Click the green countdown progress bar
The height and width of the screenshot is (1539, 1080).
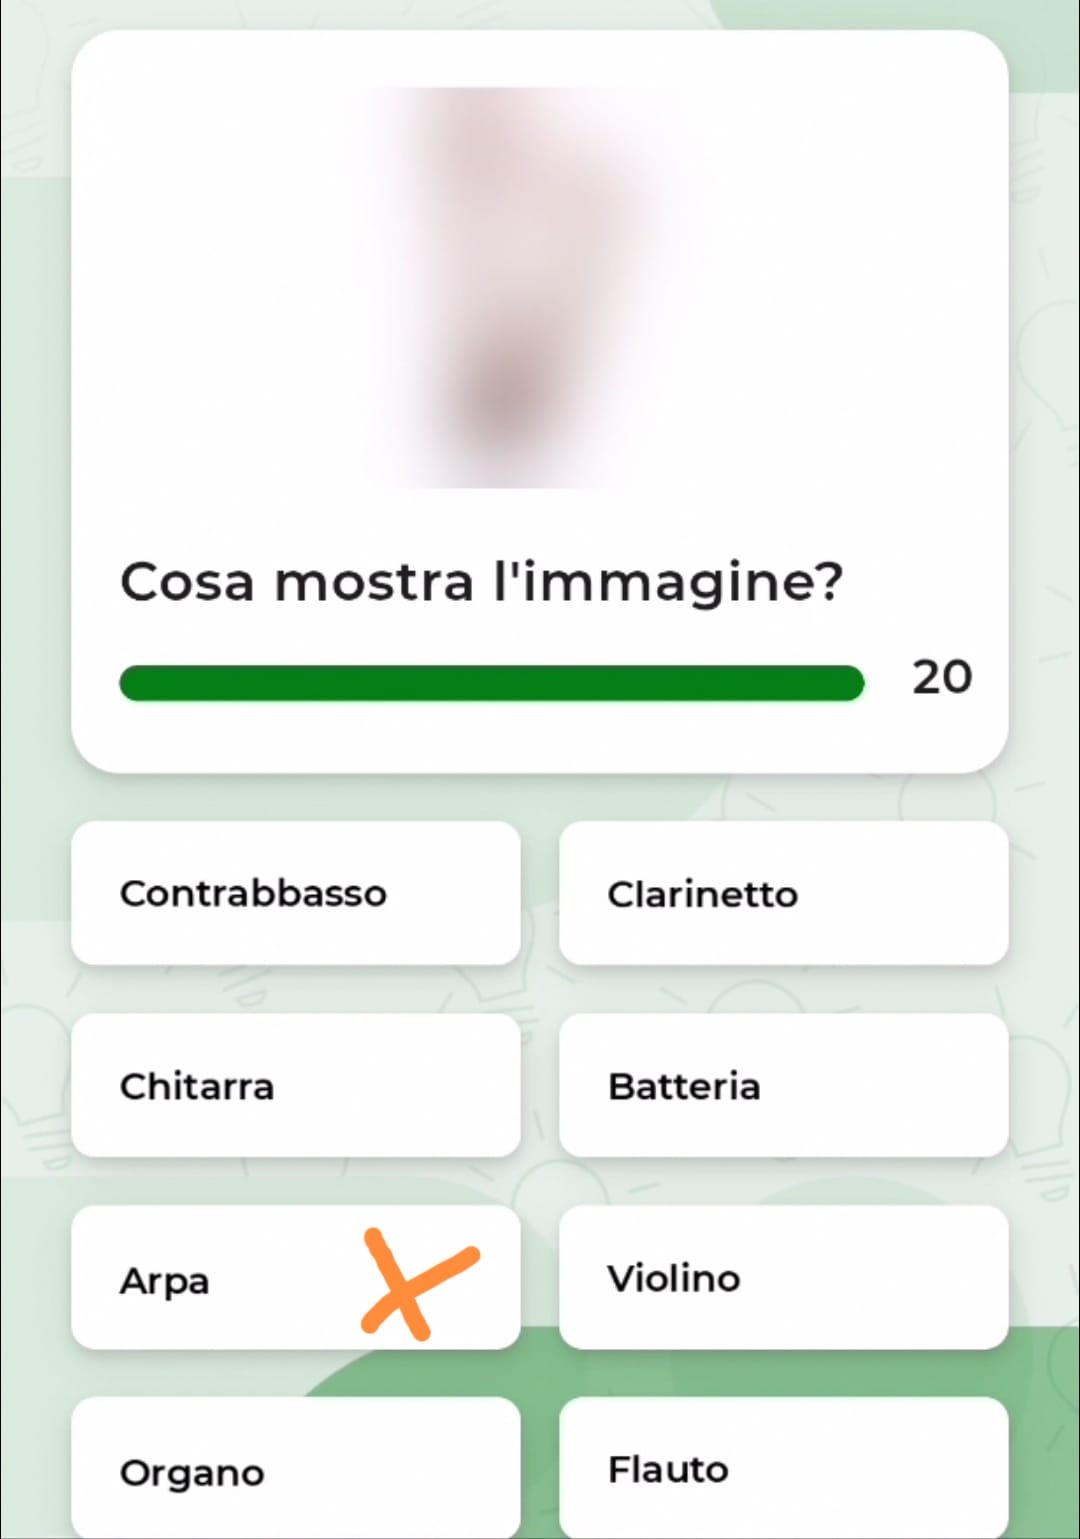[491, 683]
